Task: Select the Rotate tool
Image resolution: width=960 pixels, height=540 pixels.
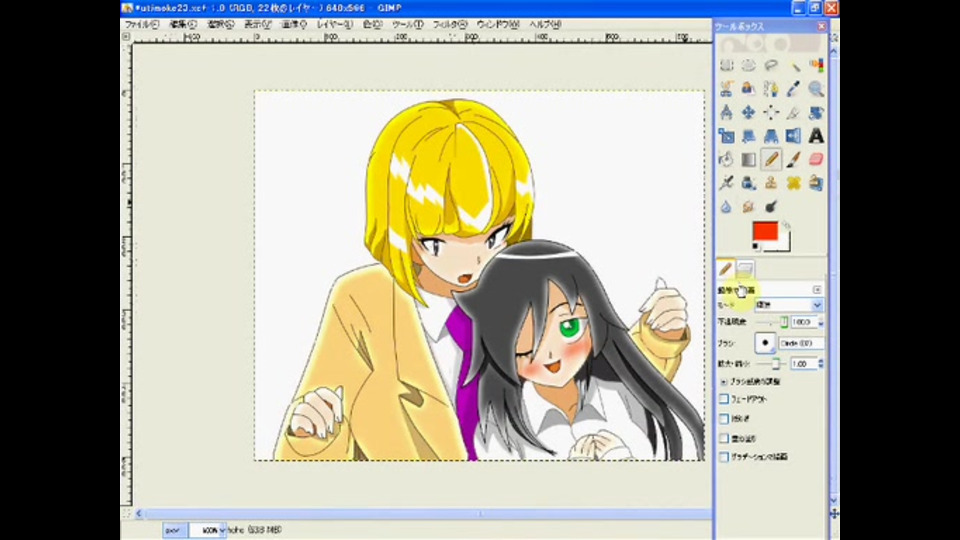Action: 816,112
